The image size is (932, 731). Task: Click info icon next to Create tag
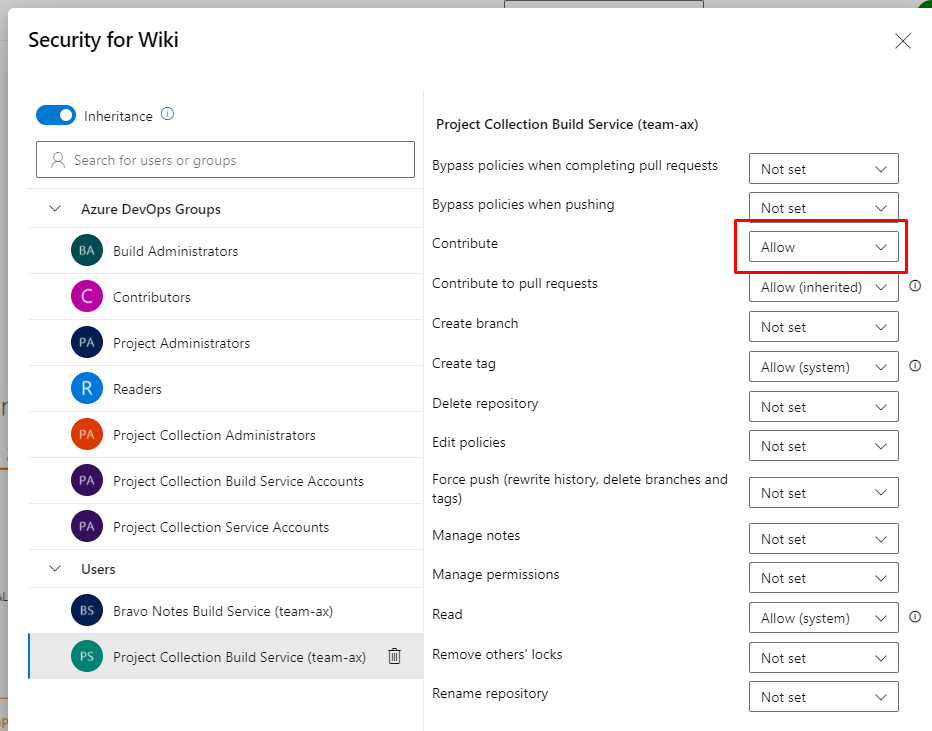tap(915, 366)
